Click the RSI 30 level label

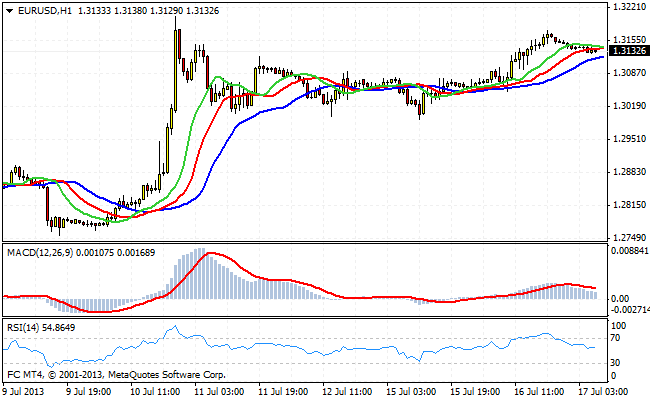(x=616, y=363)
